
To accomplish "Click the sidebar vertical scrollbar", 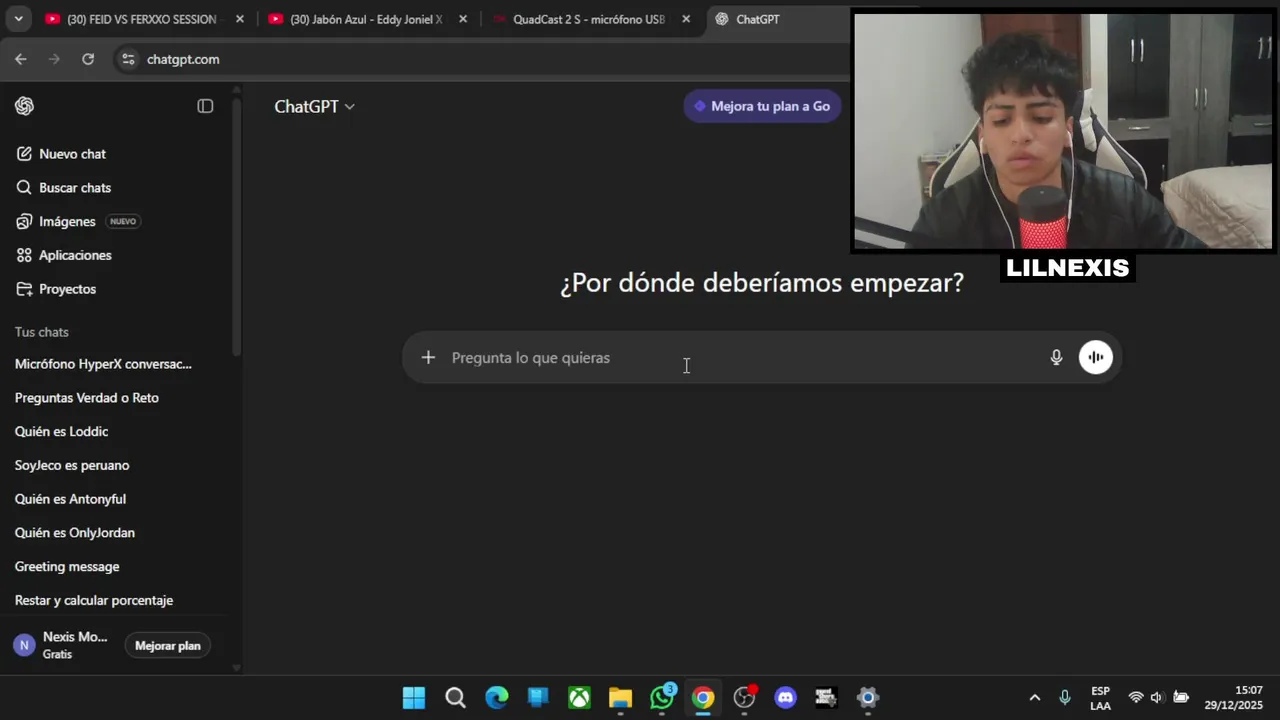I will (236, 225).
